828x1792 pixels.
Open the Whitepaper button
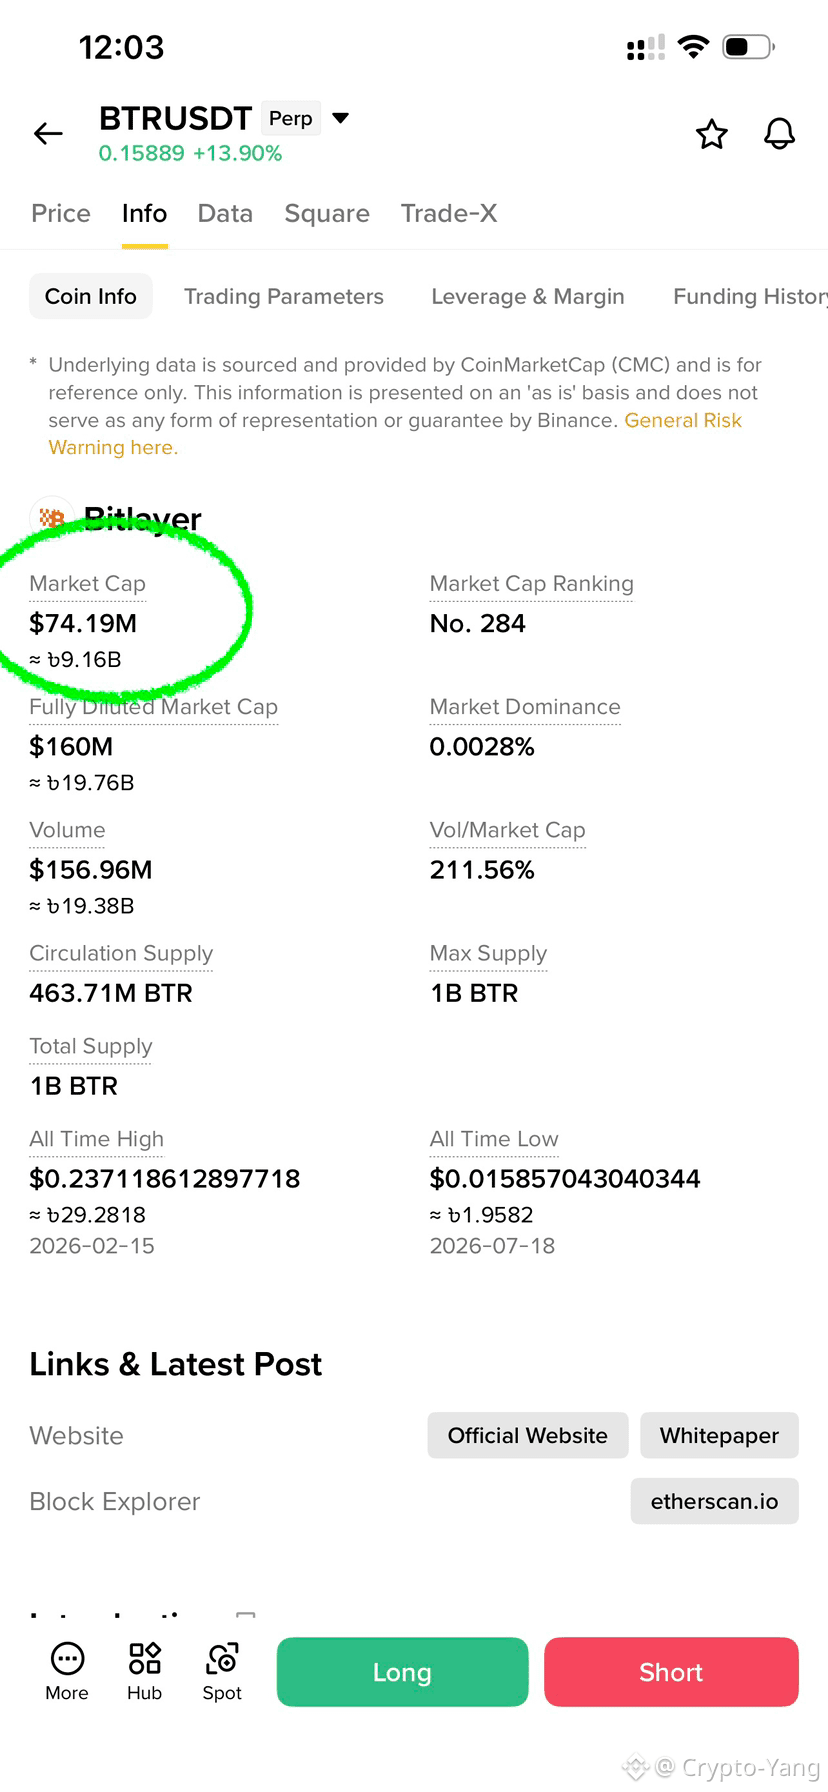(x=719, y=1435)
